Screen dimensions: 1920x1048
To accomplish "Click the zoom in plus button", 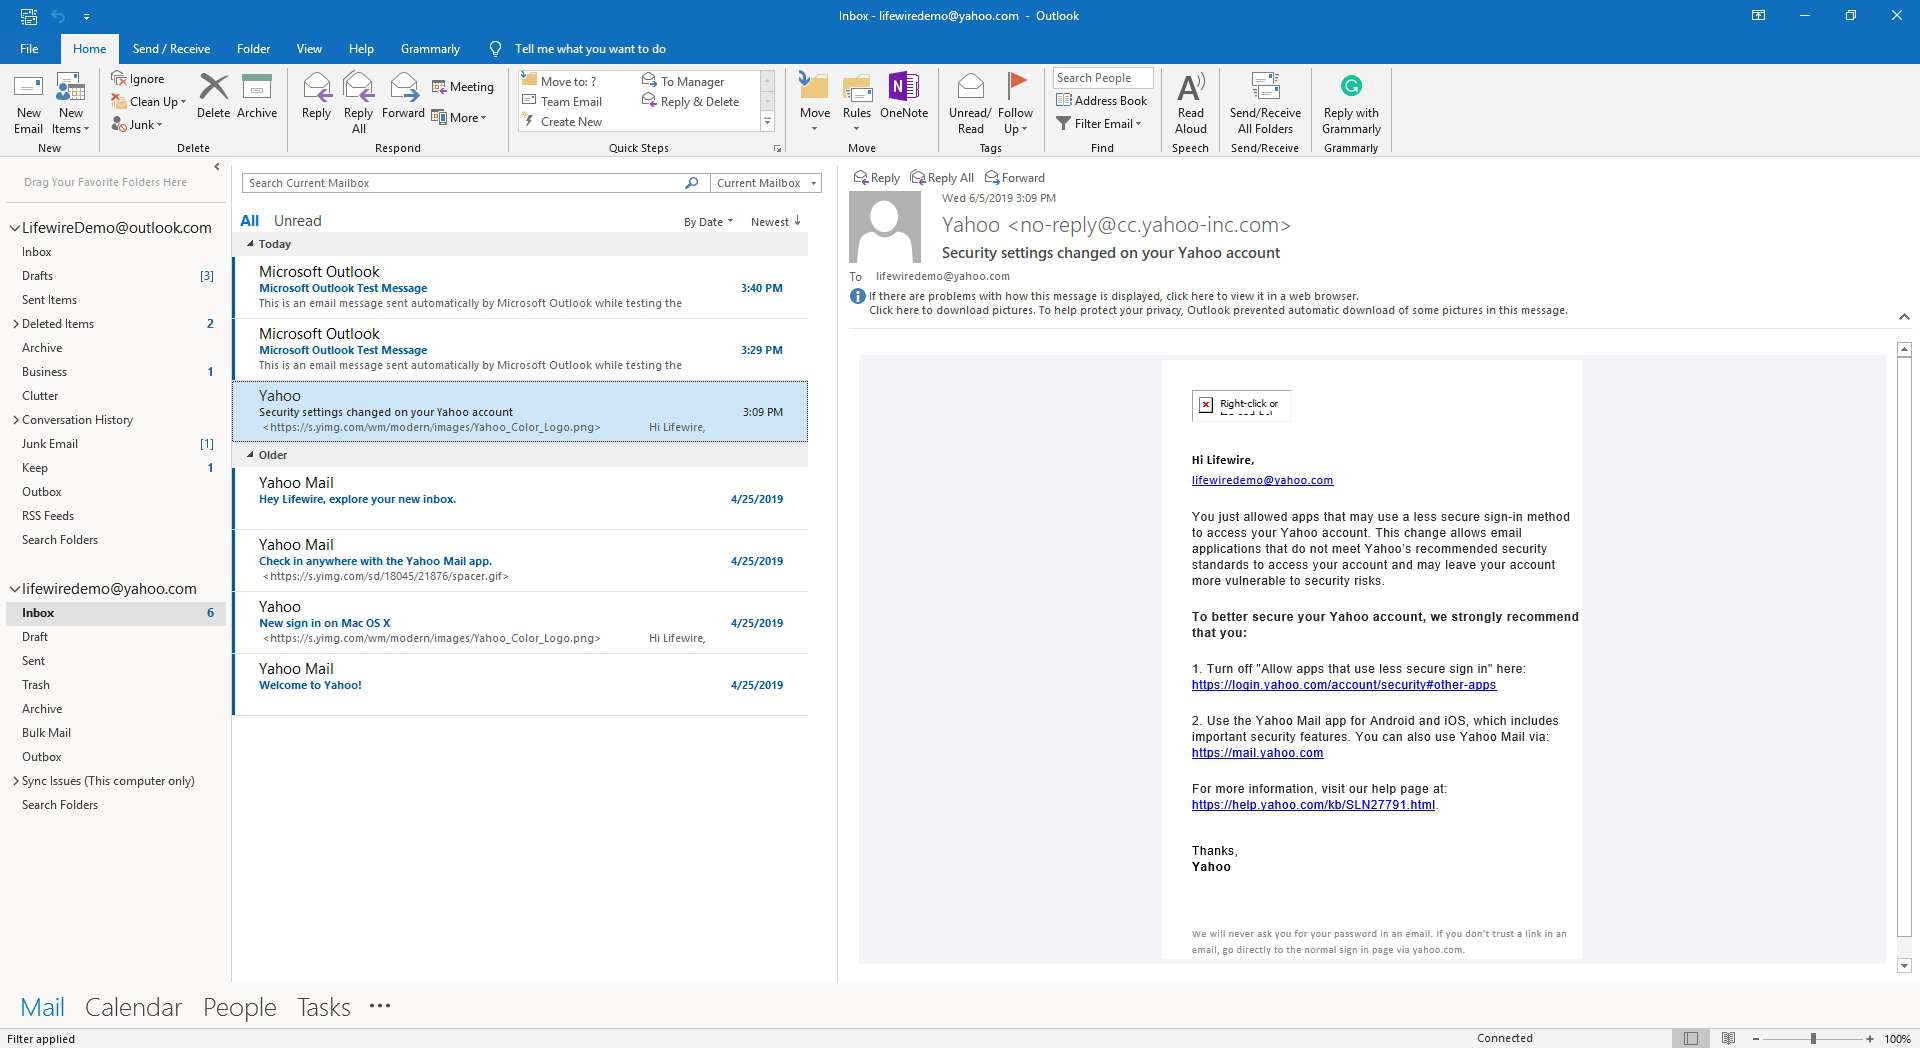I will pos(1869,1039).
